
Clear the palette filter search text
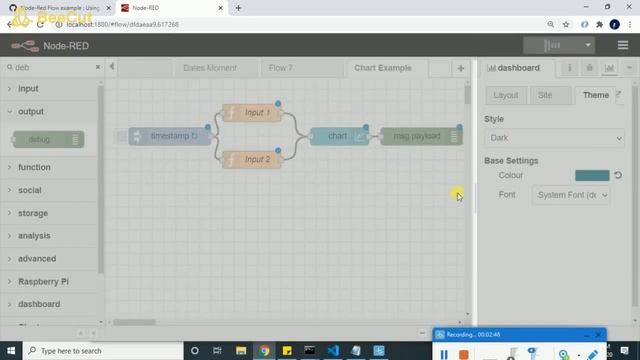click(98, 67)
